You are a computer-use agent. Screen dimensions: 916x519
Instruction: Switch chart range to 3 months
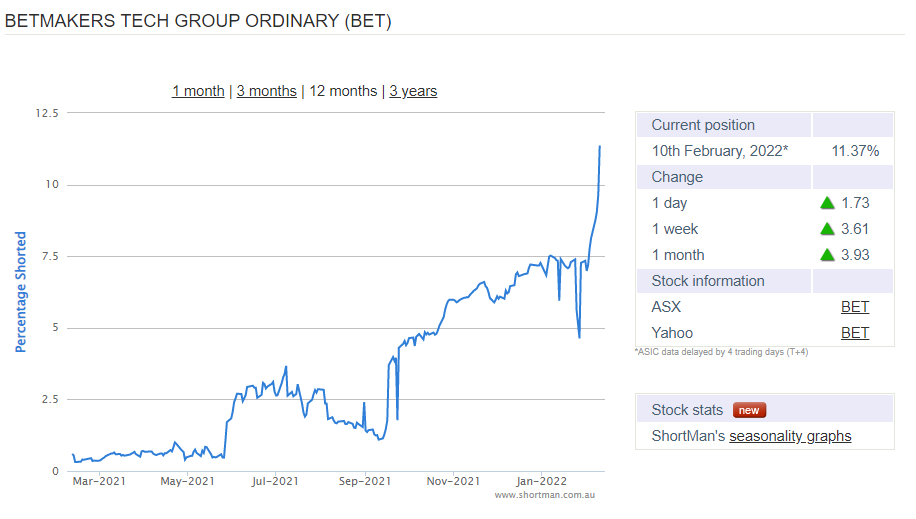pyautogui.click(x=266, y=91)
